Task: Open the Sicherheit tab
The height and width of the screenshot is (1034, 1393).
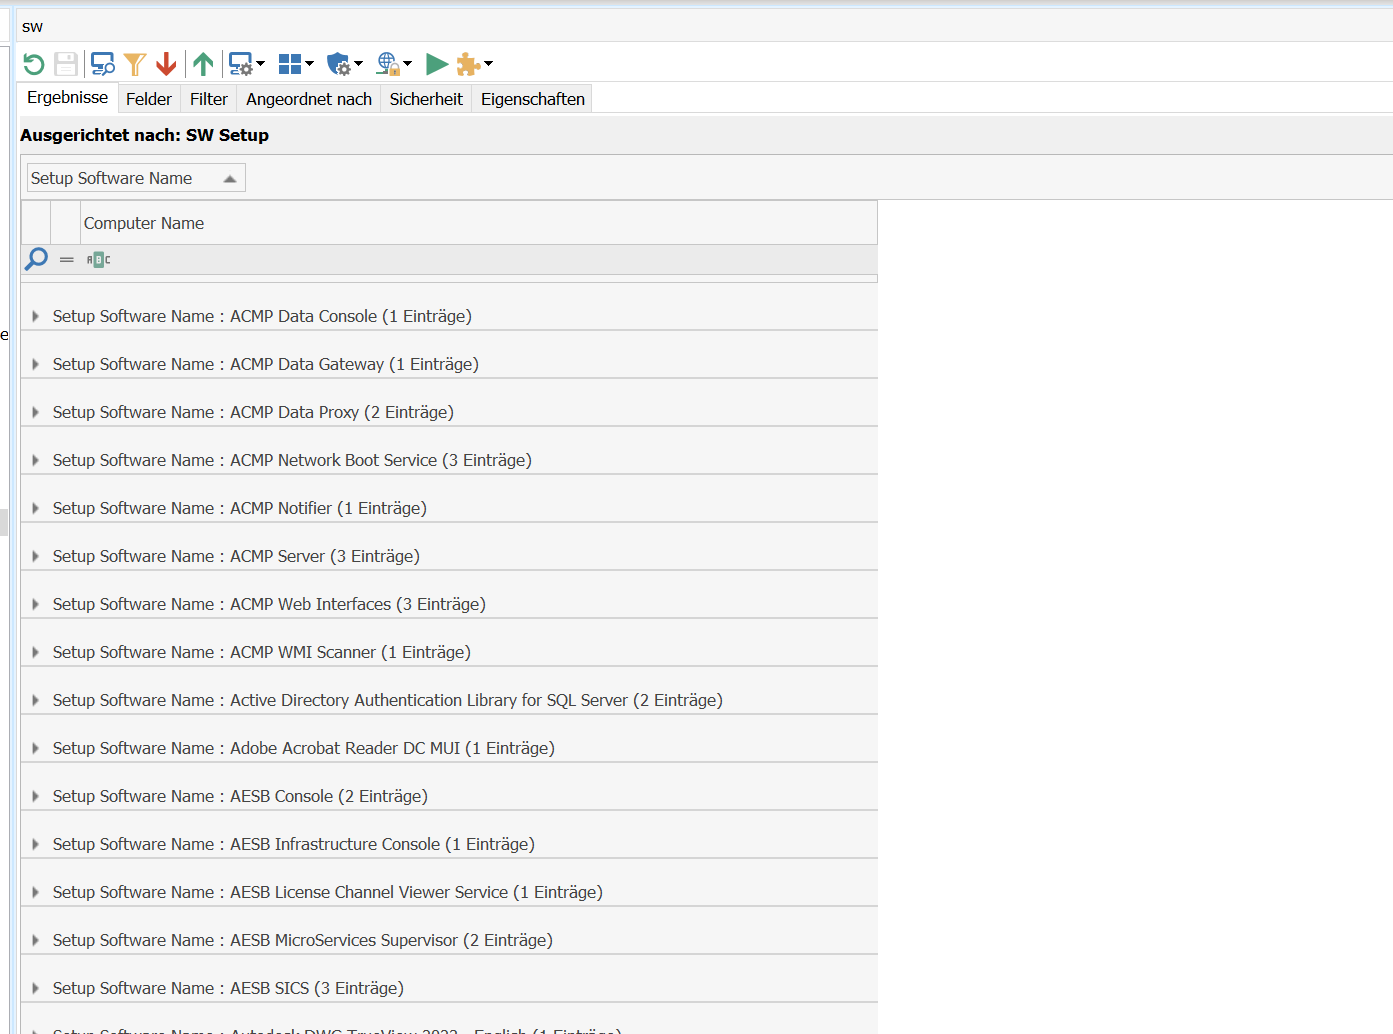Action: (426, 99)
